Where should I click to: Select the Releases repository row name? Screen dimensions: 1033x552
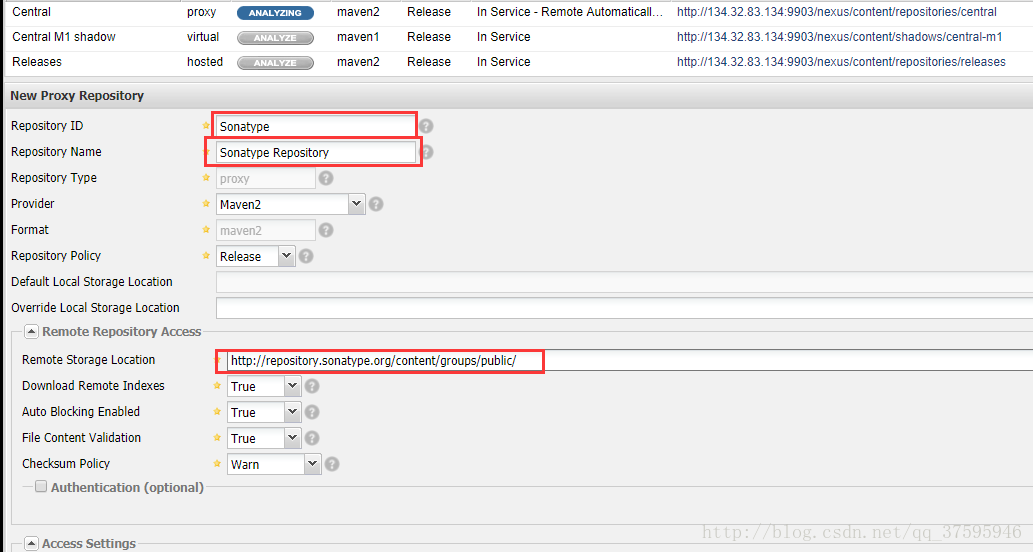click(37, 62)
